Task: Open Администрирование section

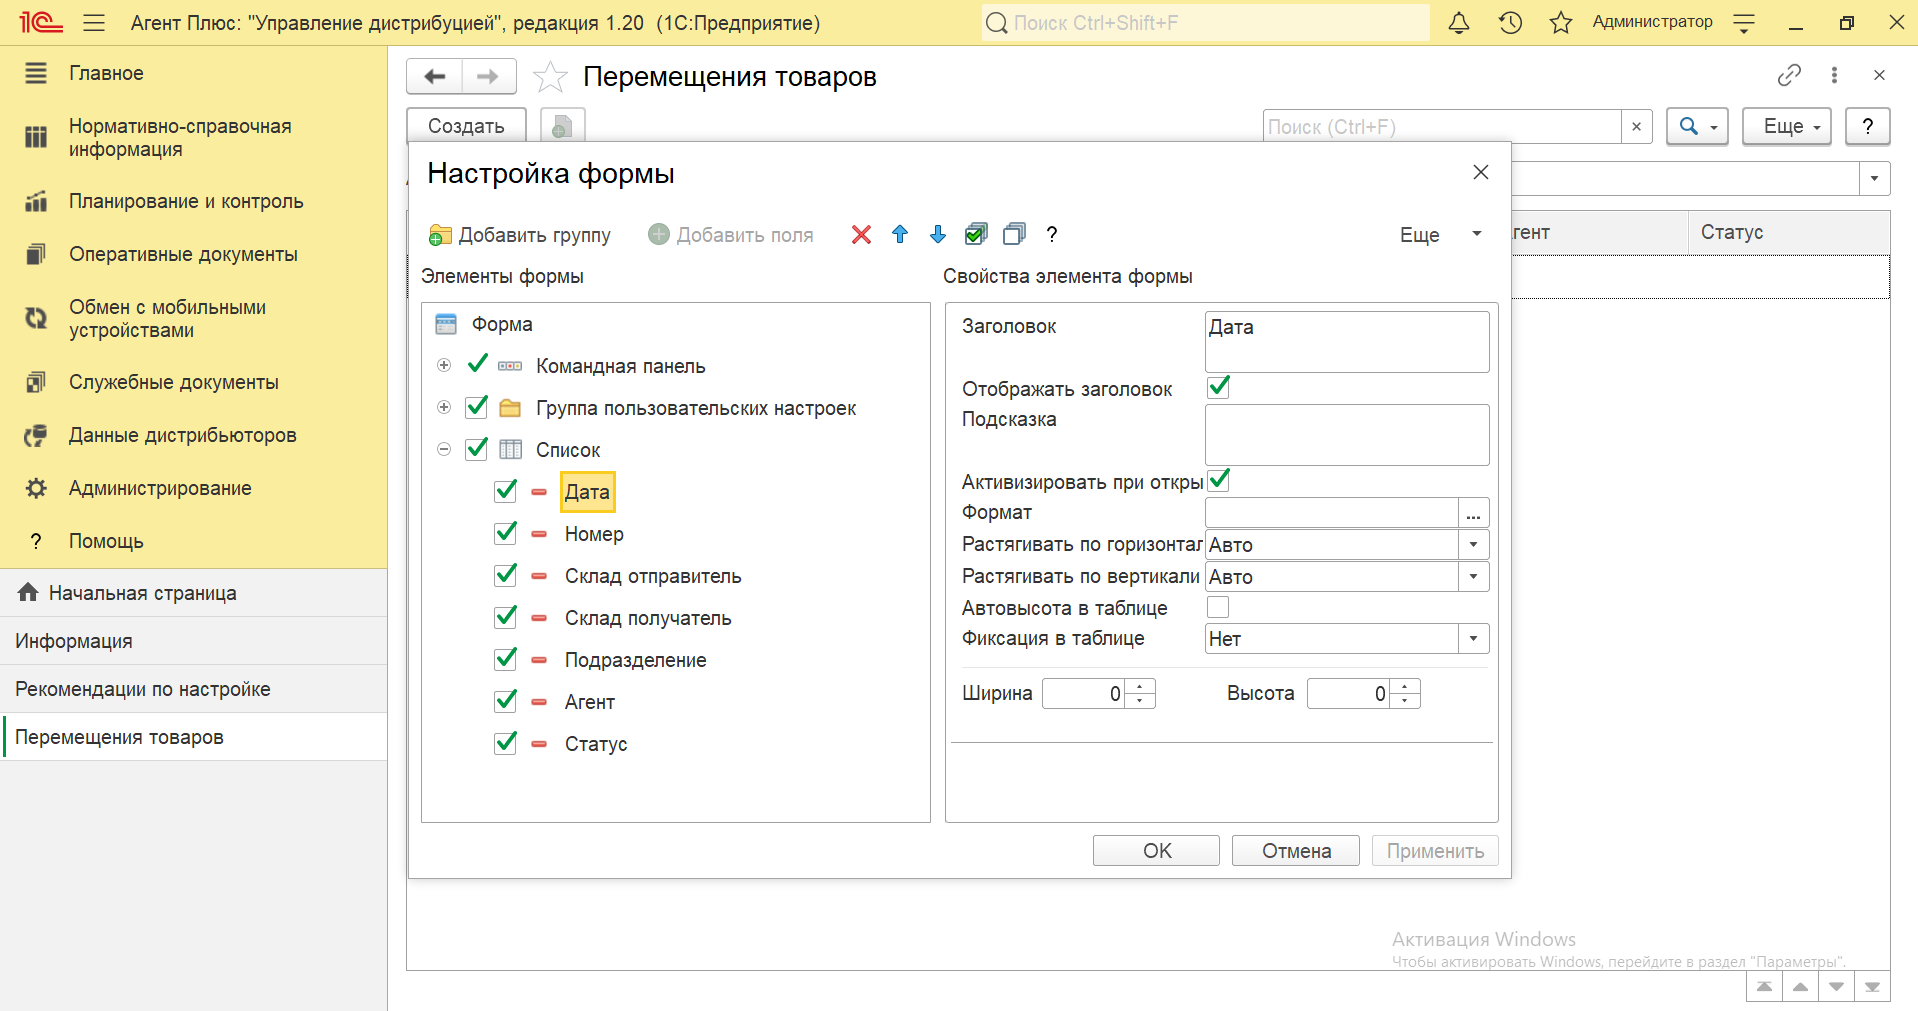Action: tap(160, 488)
